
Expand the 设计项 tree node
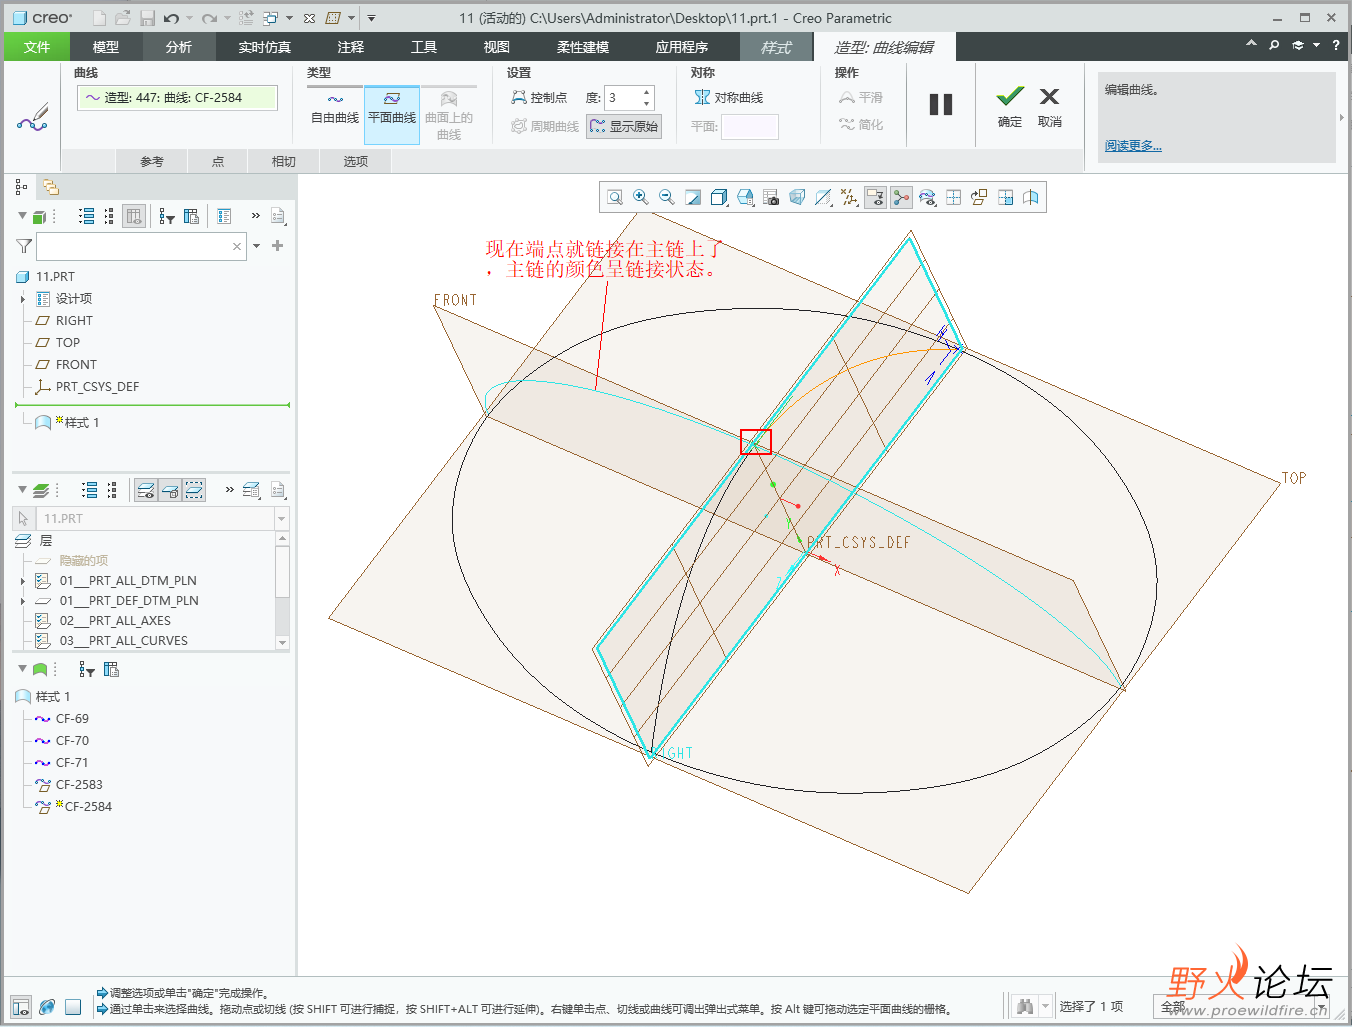tap(23, 299)
